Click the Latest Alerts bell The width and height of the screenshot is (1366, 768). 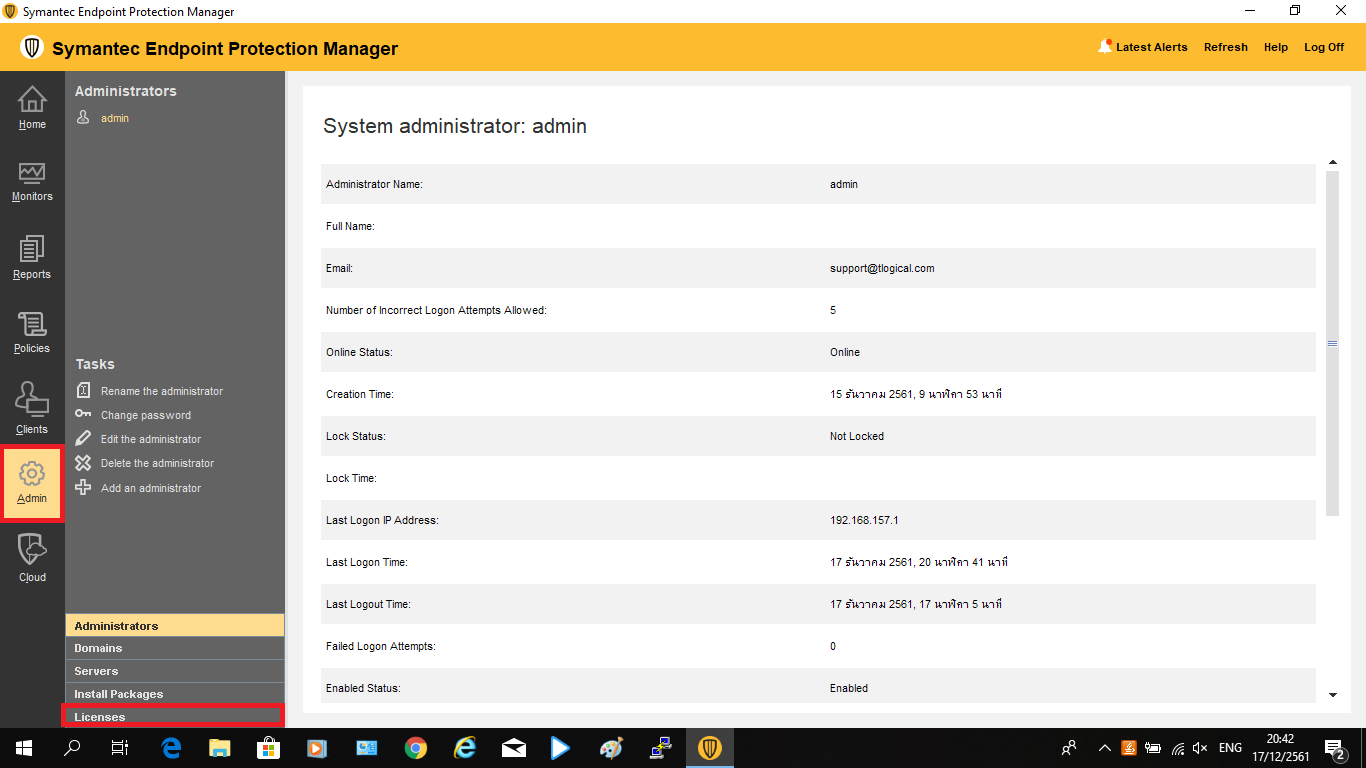1105,47
